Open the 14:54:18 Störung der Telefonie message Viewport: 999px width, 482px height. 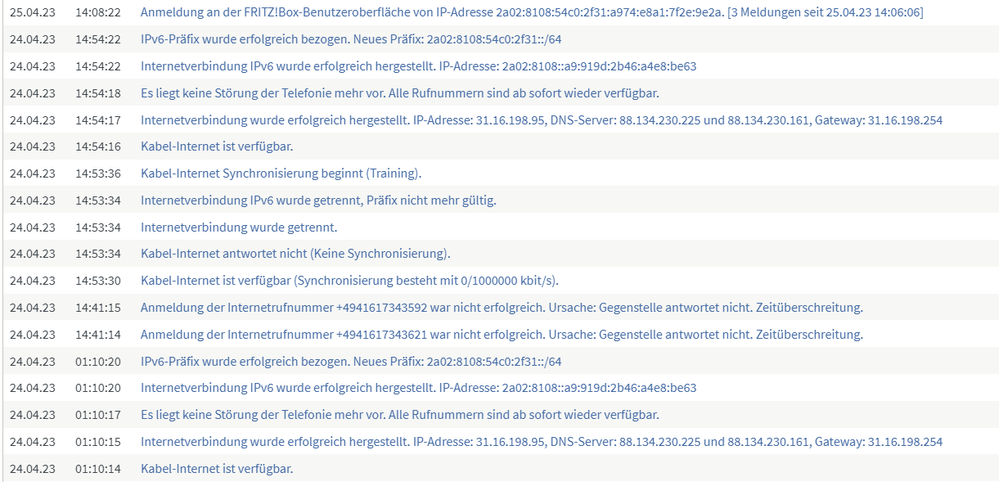[x=399, y=93]
